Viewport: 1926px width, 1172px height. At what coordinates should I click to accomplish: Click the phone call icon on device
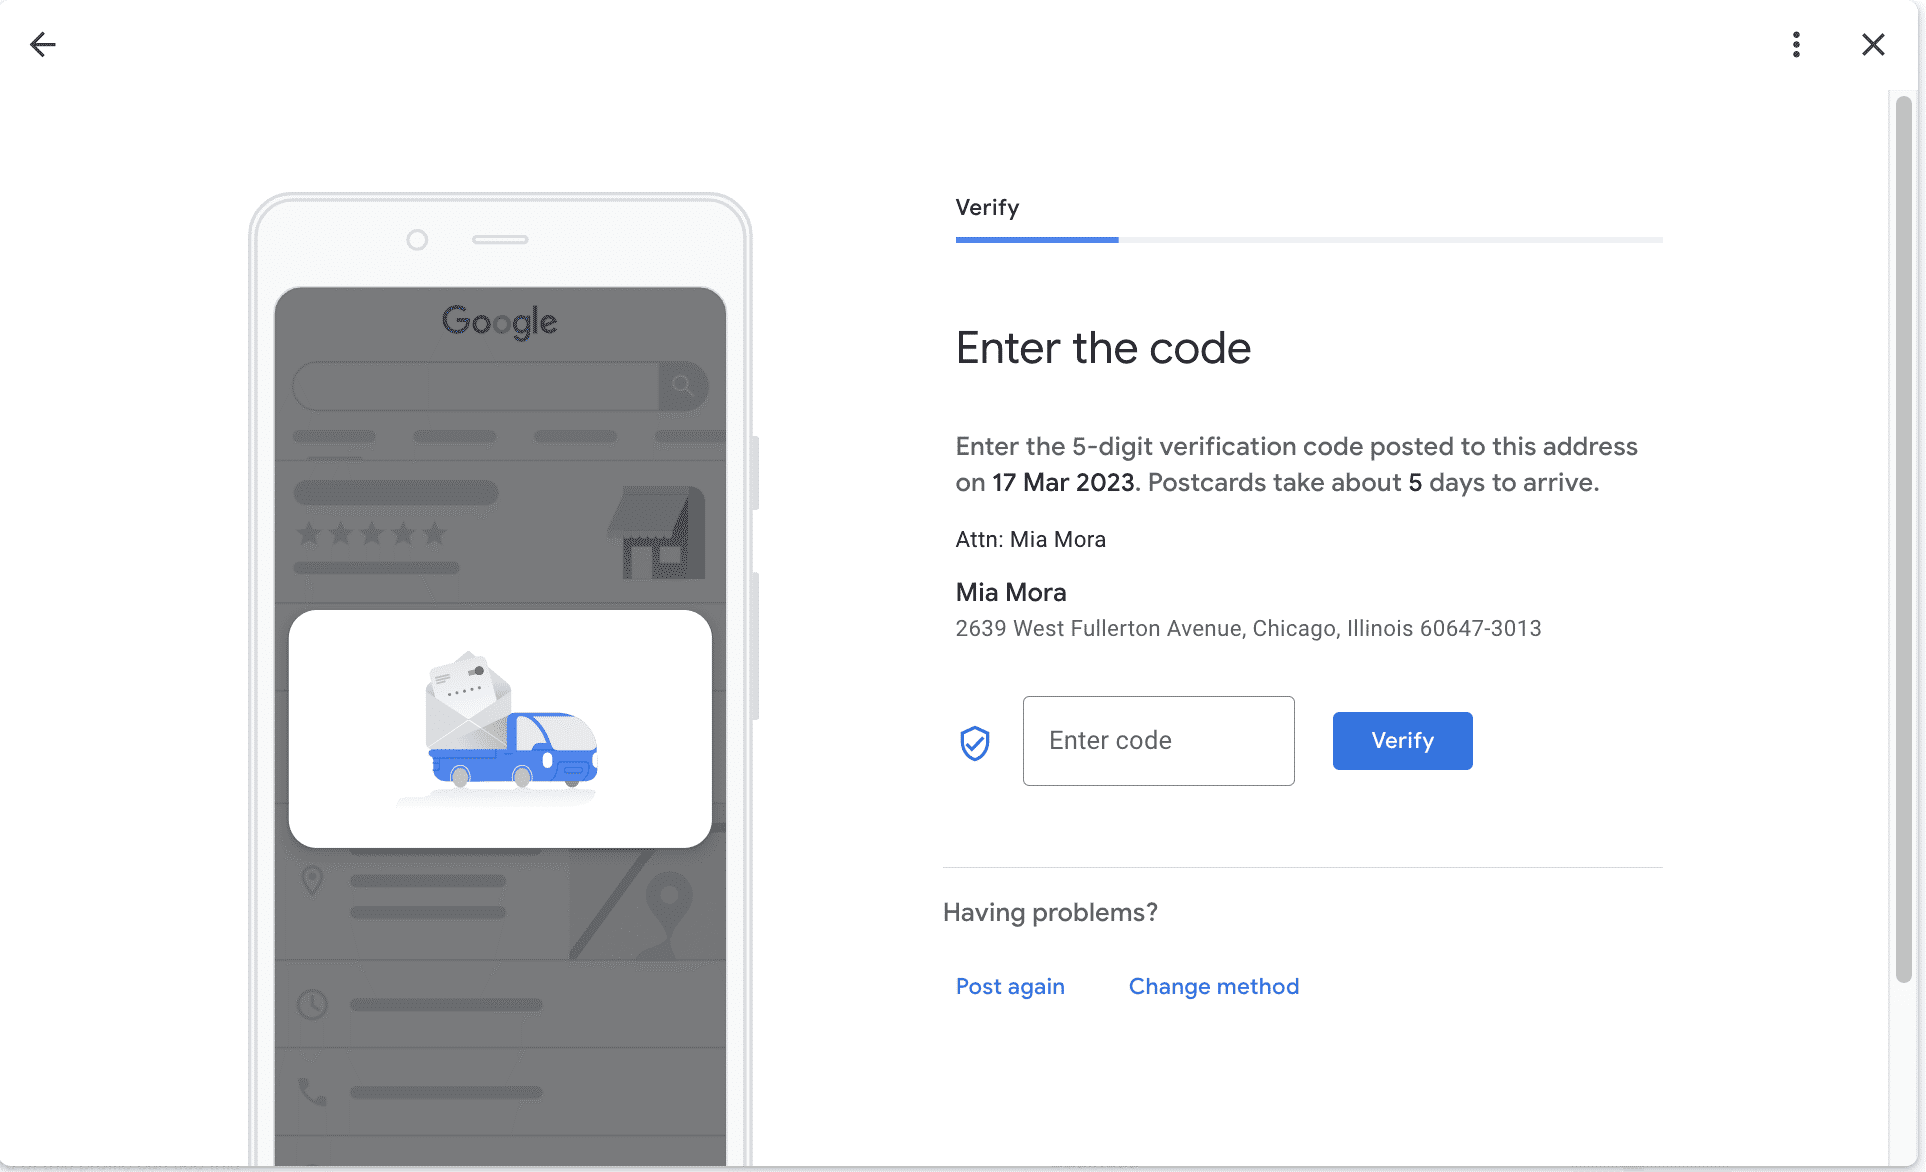tap(311, 1094)
